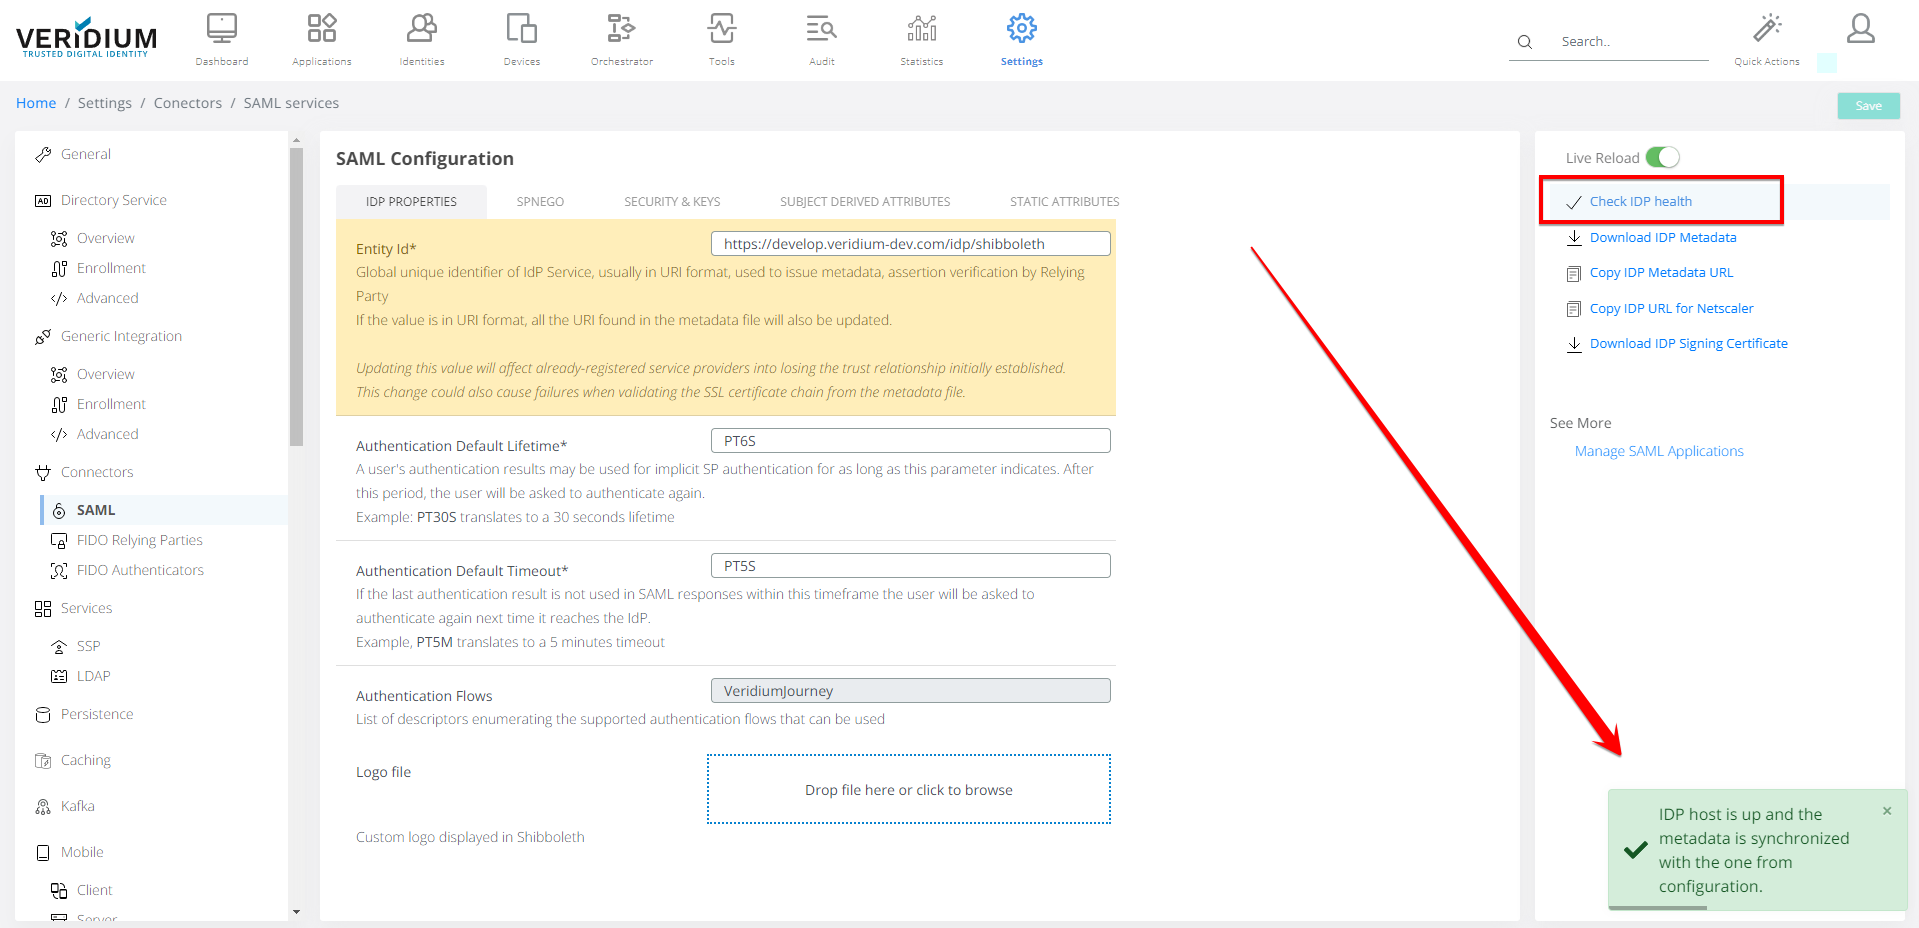The height and width of the screenshot is (928, 1919).
Task: Go to Identities in top navigation
Action: pos(421,30)
